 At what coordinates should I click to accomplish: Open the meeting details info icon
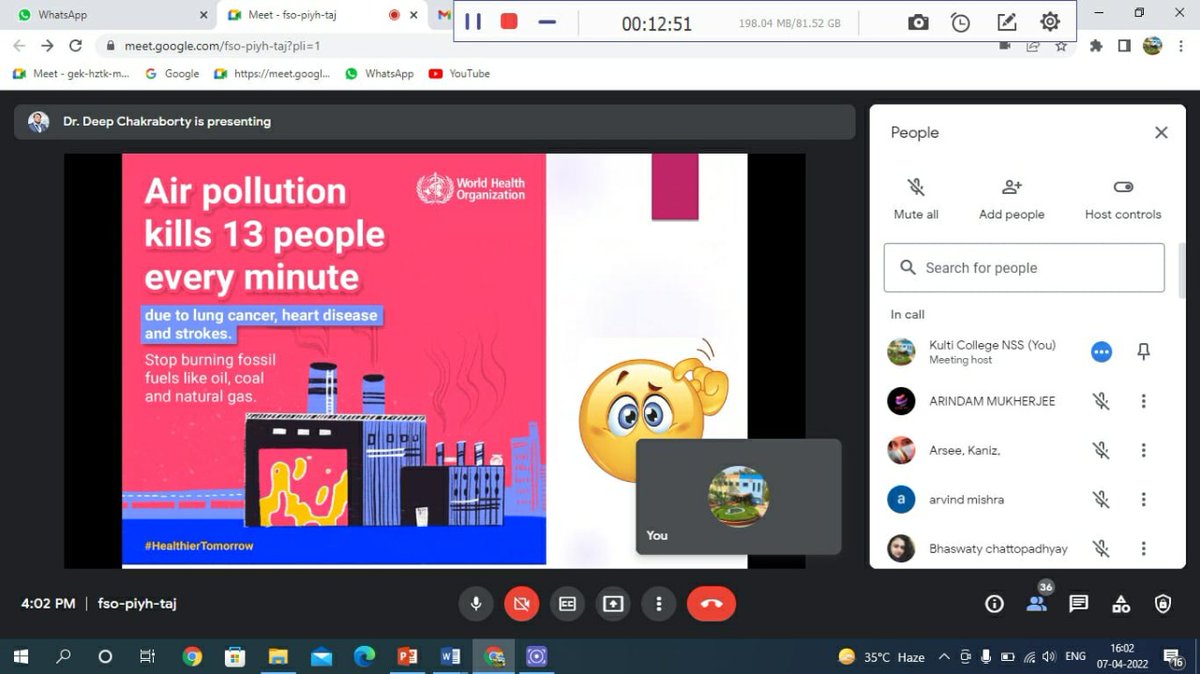pos(994,604)
